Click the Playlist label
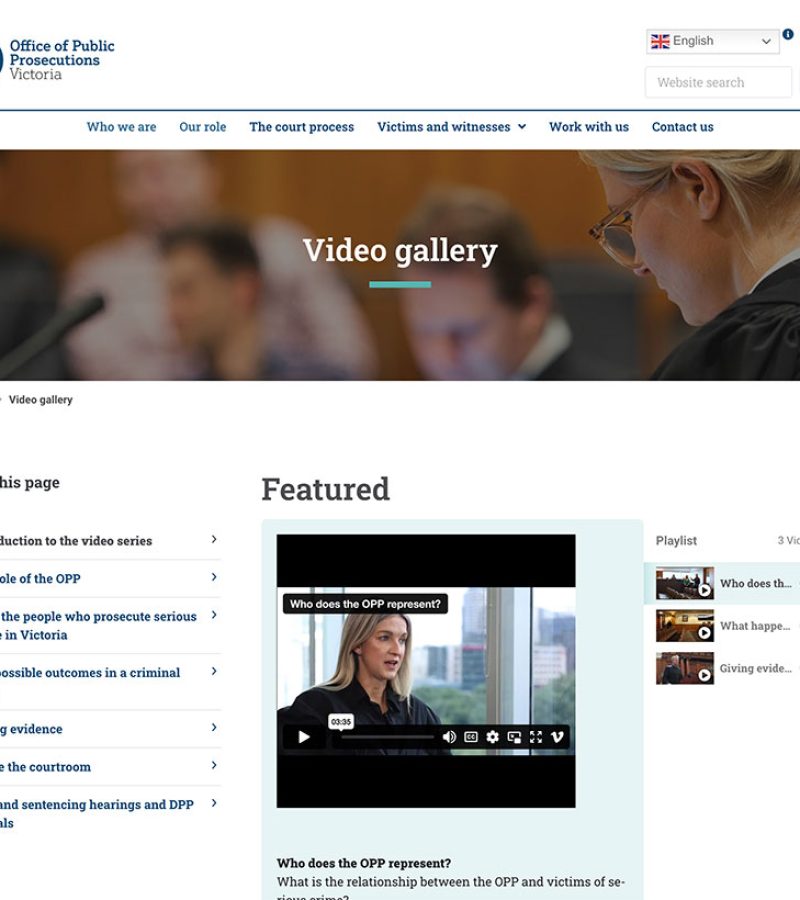This screenshot has height=900, width=800. click(x=676, y=541)
